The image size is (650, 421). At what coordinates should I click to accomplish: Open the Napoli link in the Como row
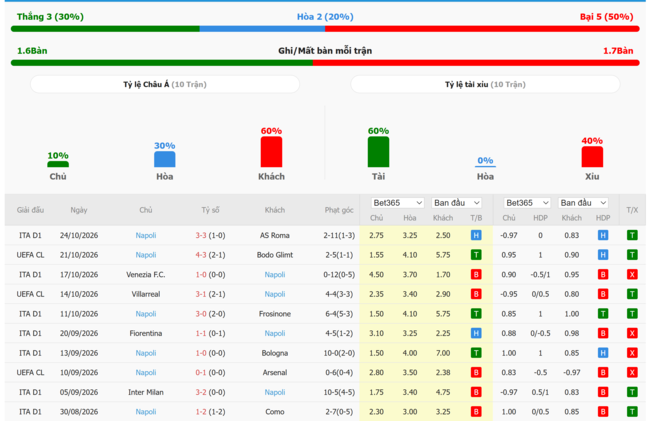[146, 411]
